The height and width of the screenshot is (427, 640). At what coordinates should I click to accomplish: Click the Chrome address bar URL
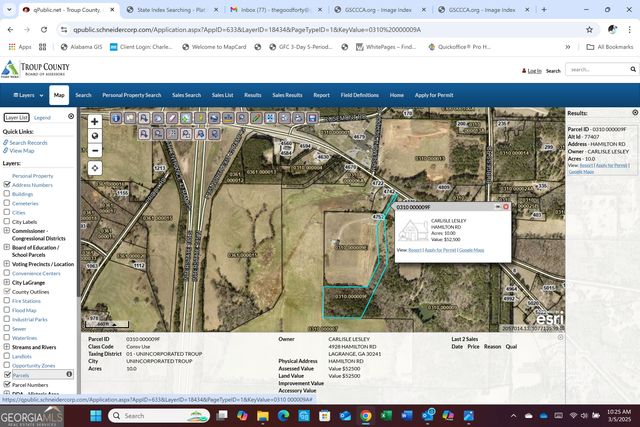(247, 29)
